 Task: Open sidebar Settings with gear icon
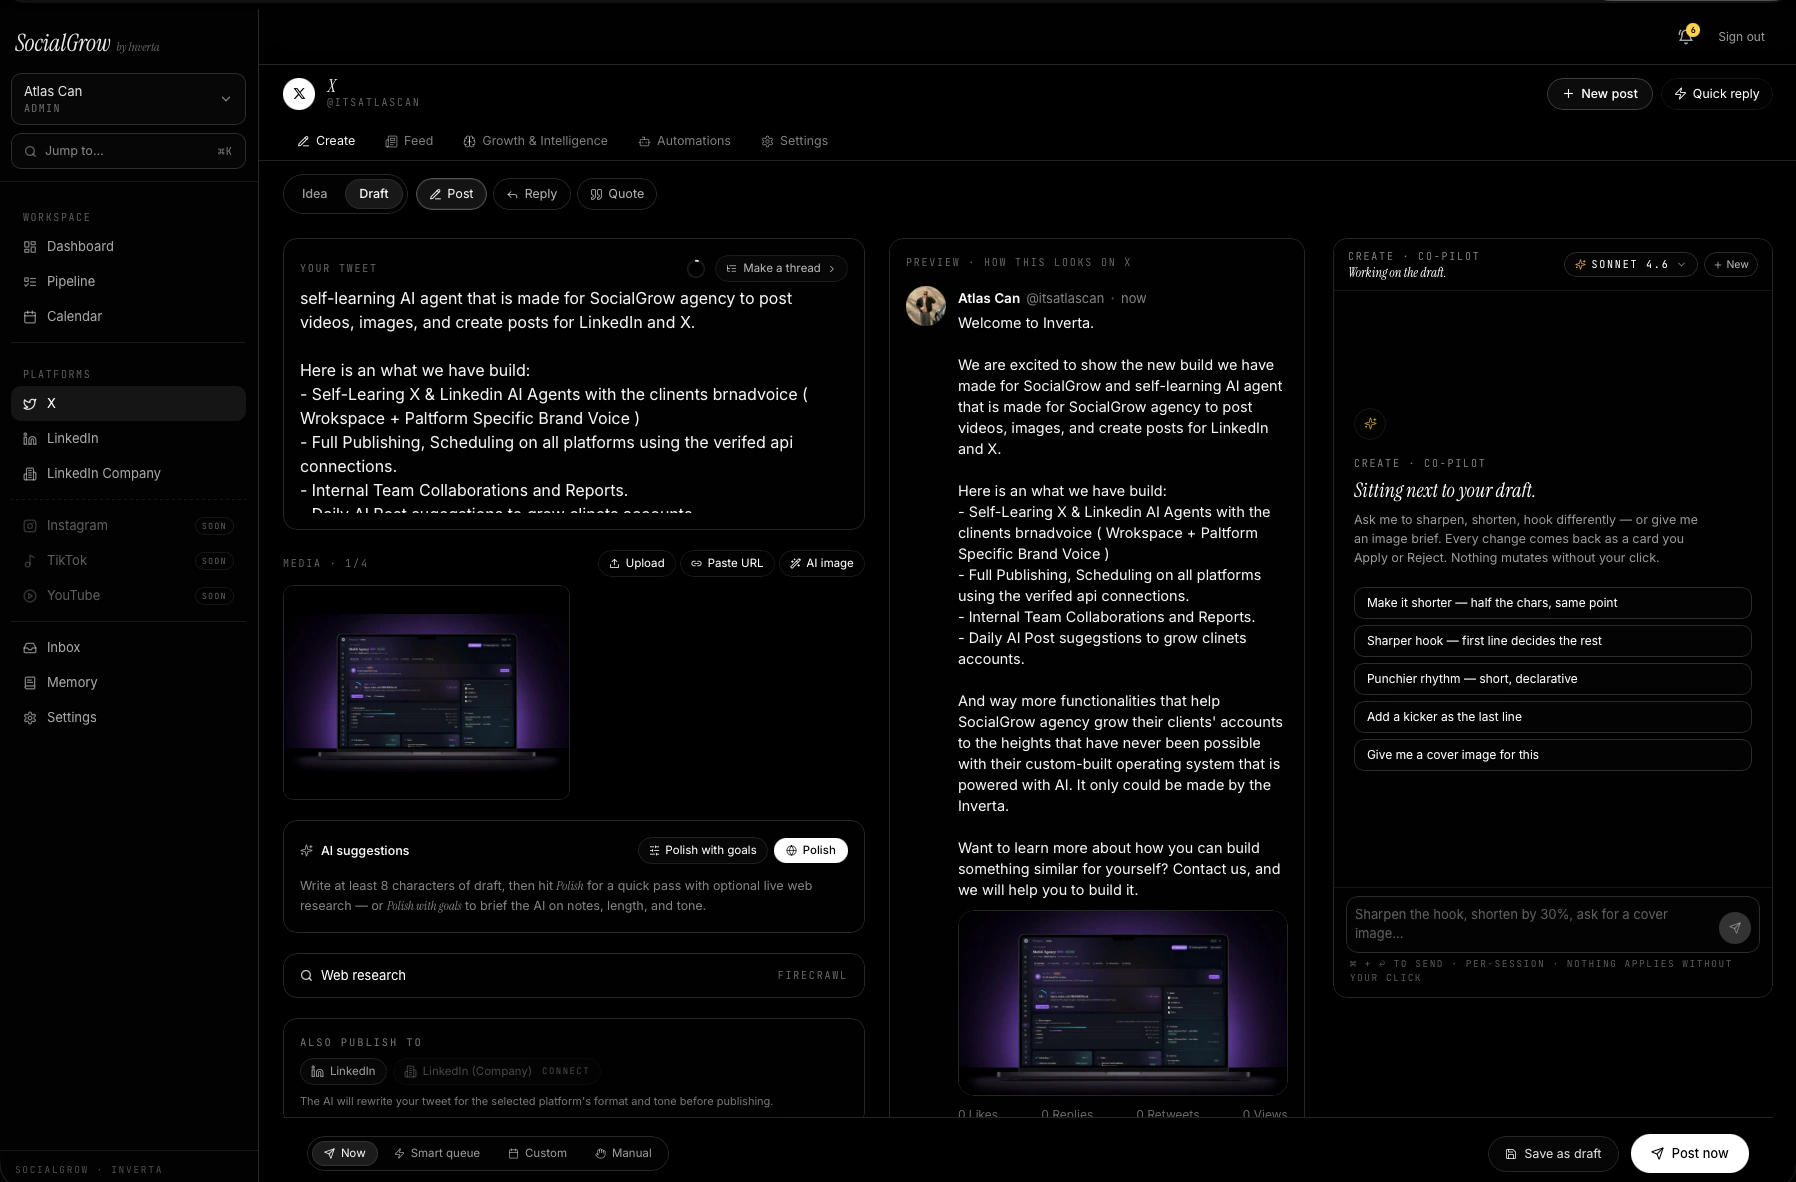tap(128, 717)
